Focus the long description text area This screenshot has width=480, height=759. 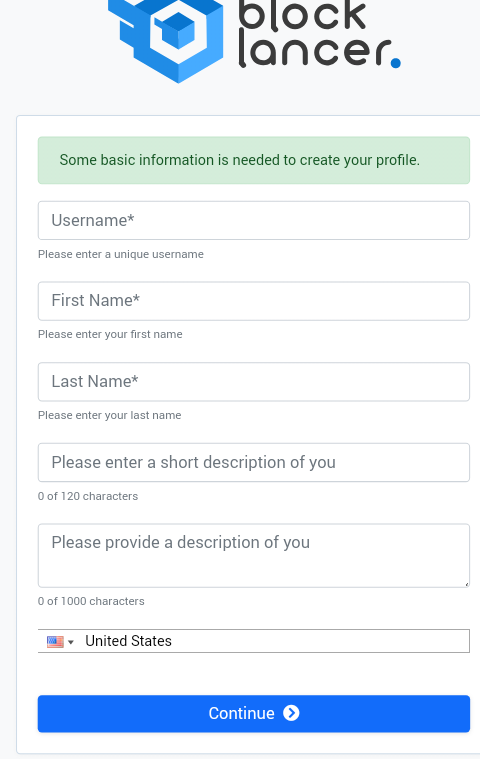[x=254, y=556]
